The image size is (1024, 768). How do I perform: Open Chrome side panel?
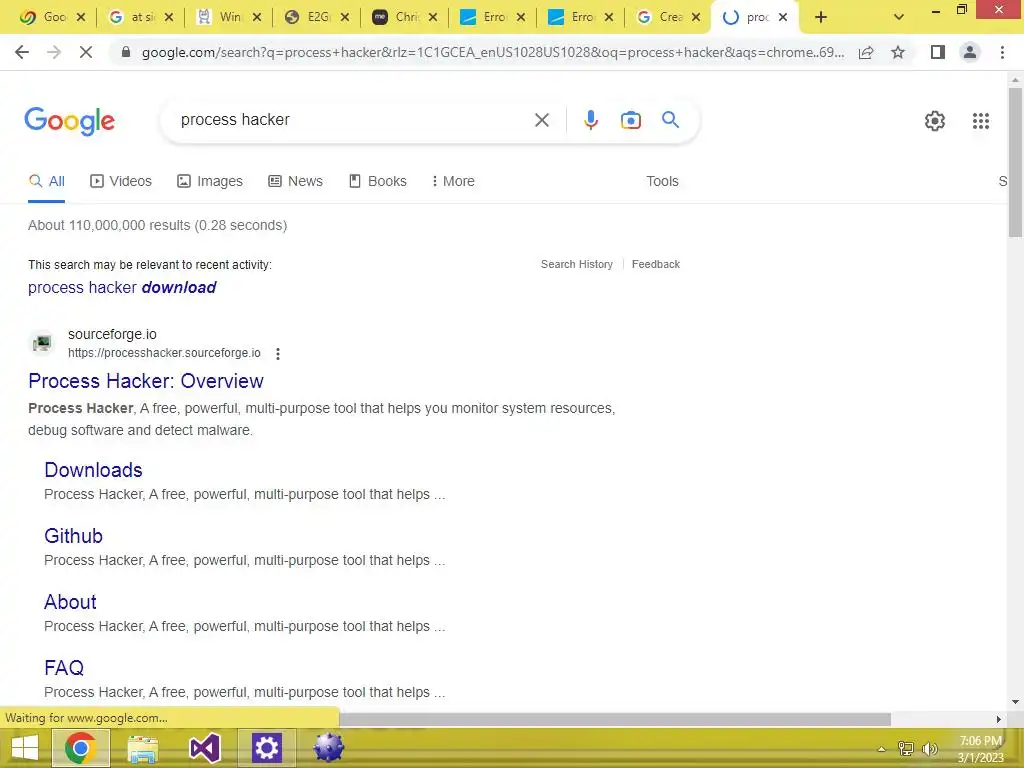click(x=938, y=52)
